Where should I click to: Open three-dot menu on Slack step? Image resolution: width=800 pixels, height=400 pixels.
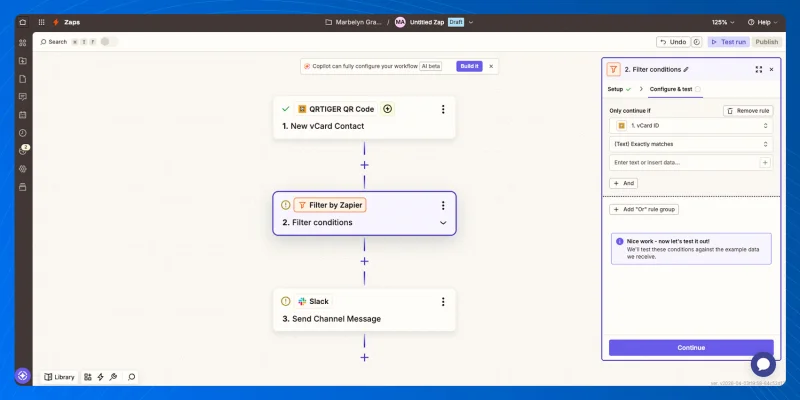pyautogui.click(x=443, y=302)
